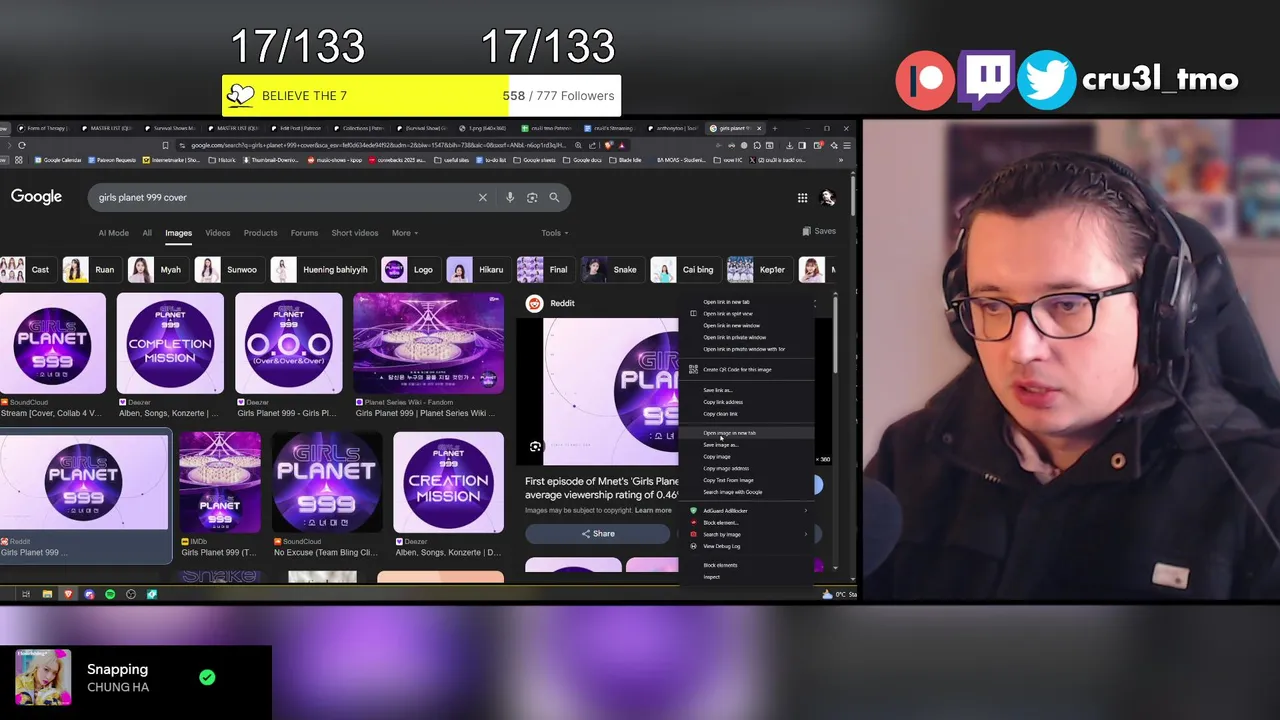Click the Reddit source icon in preview panel
1280x720 pixels.
coord(534,303)
